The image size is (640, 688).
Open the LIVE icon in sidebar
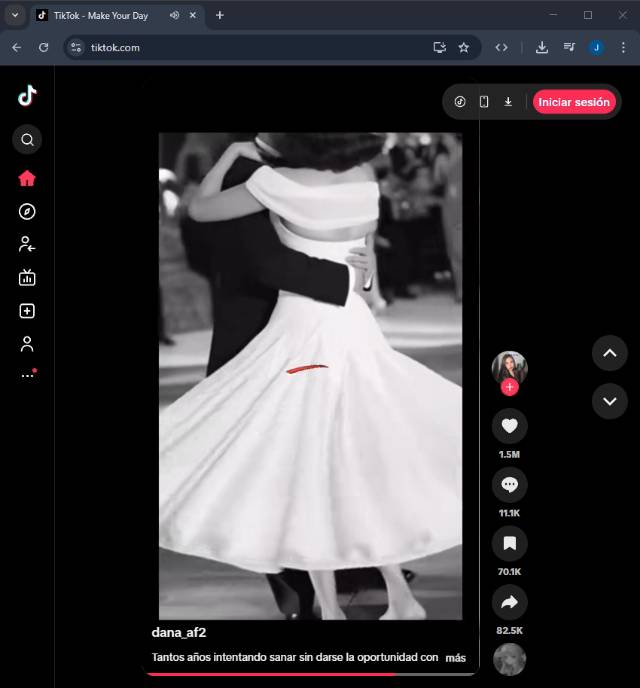(x=27, y=278)
